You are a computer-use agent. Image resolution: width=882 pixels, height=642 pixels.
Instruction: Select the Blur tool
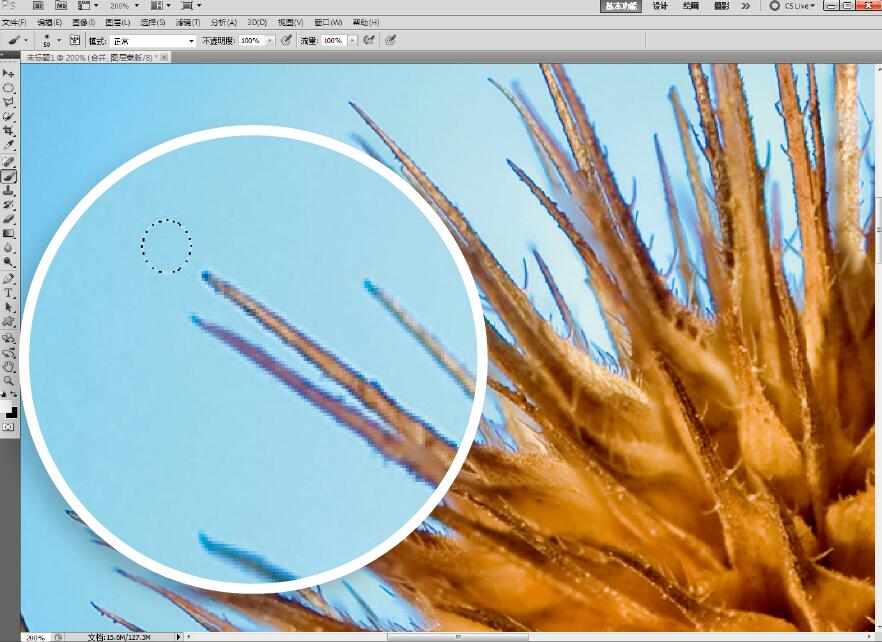pos(8,248)
